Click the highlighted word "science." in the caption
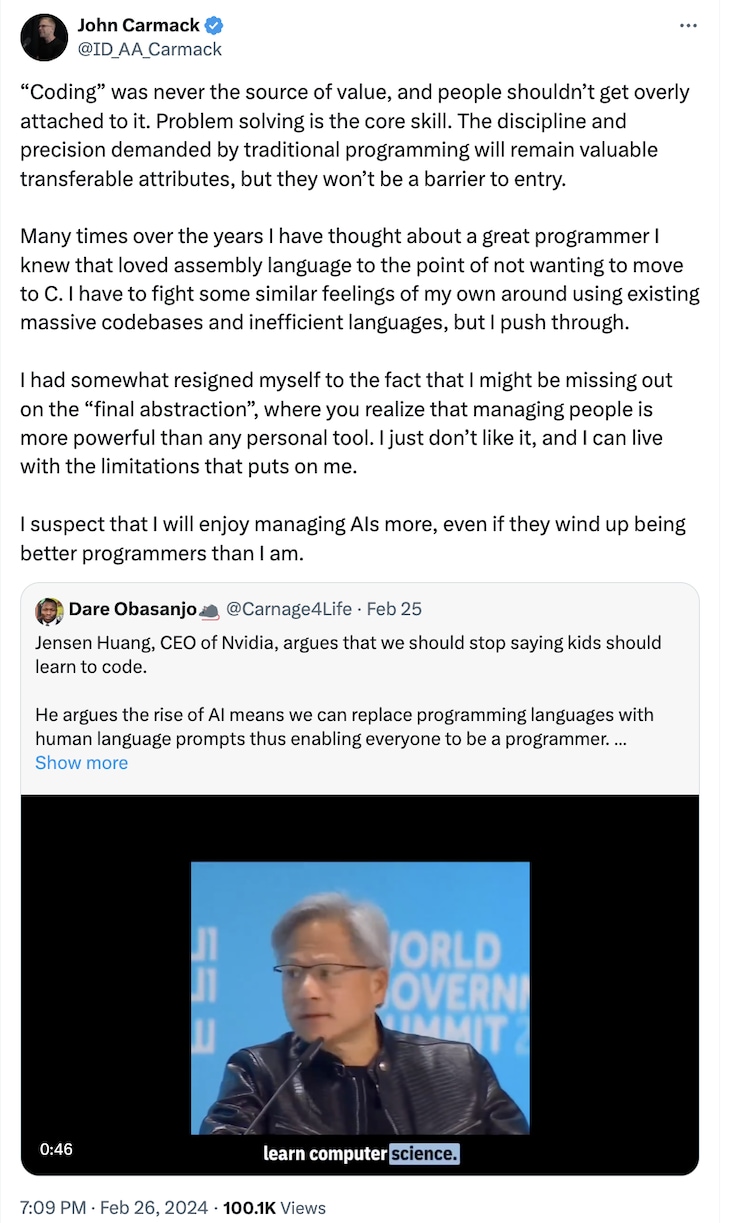The height and width of the screenshot is (1223, 750). (x=424, y=1153)
